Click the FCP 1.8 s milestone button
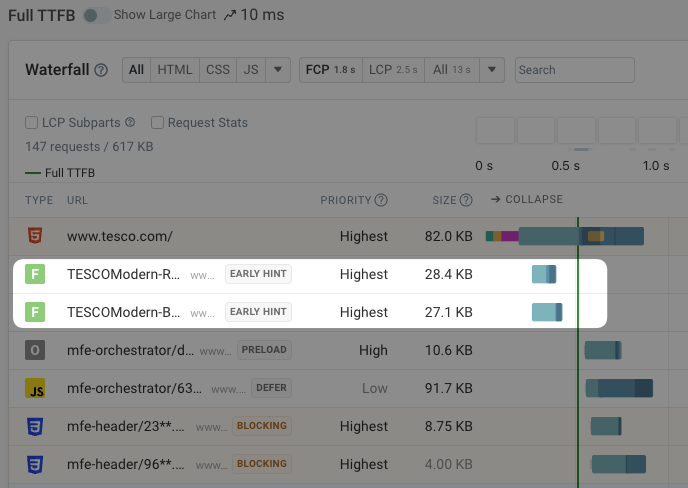The image size is (688, 488). pyautogui.click(x=330, y=70)
